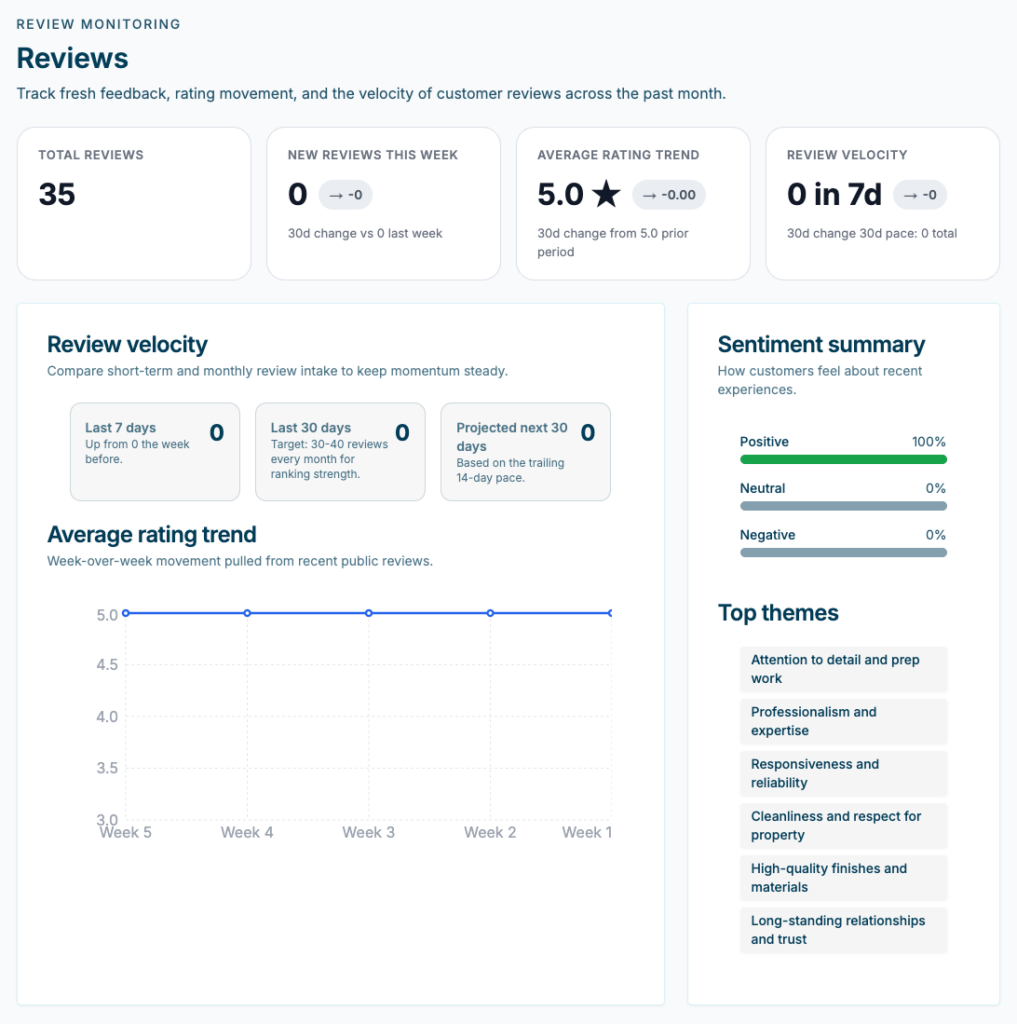
Task: Click the Week 4 data point on chart
Action: [247, 613]
